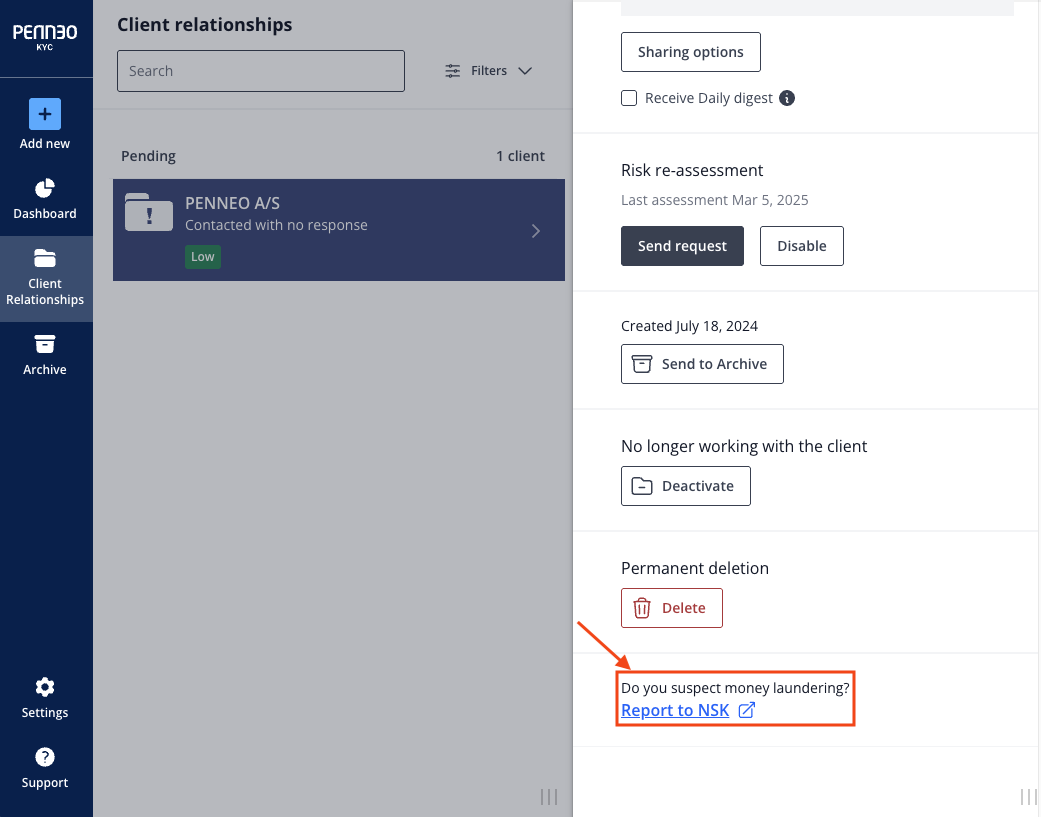Image resolution: width=1041 pixels, height=817 pixels.
Task: Go to Add new in sidebar
Action: pyautogui.click(x=44, y=143)
